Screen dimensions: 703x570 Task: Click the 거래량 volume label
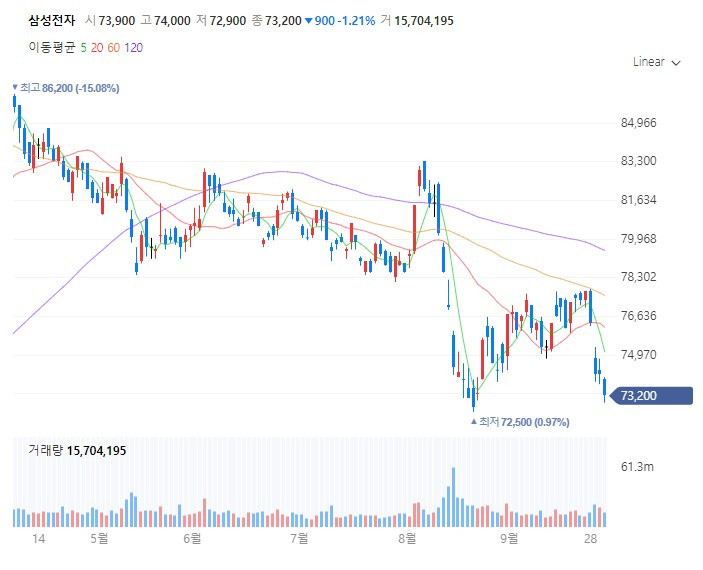tap(46, 450)
